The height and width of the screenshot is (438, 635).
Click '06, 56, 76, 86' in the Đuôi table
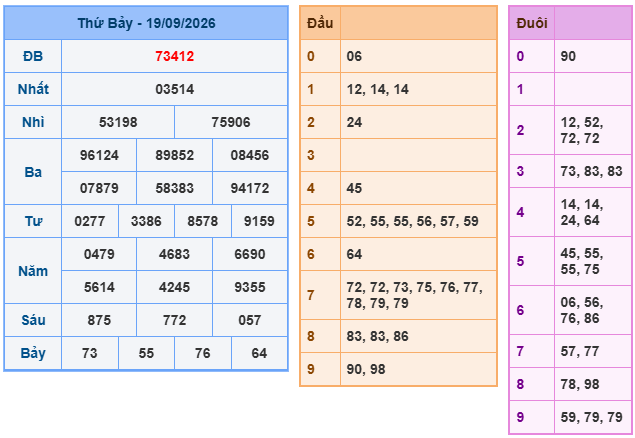(582, 310)
